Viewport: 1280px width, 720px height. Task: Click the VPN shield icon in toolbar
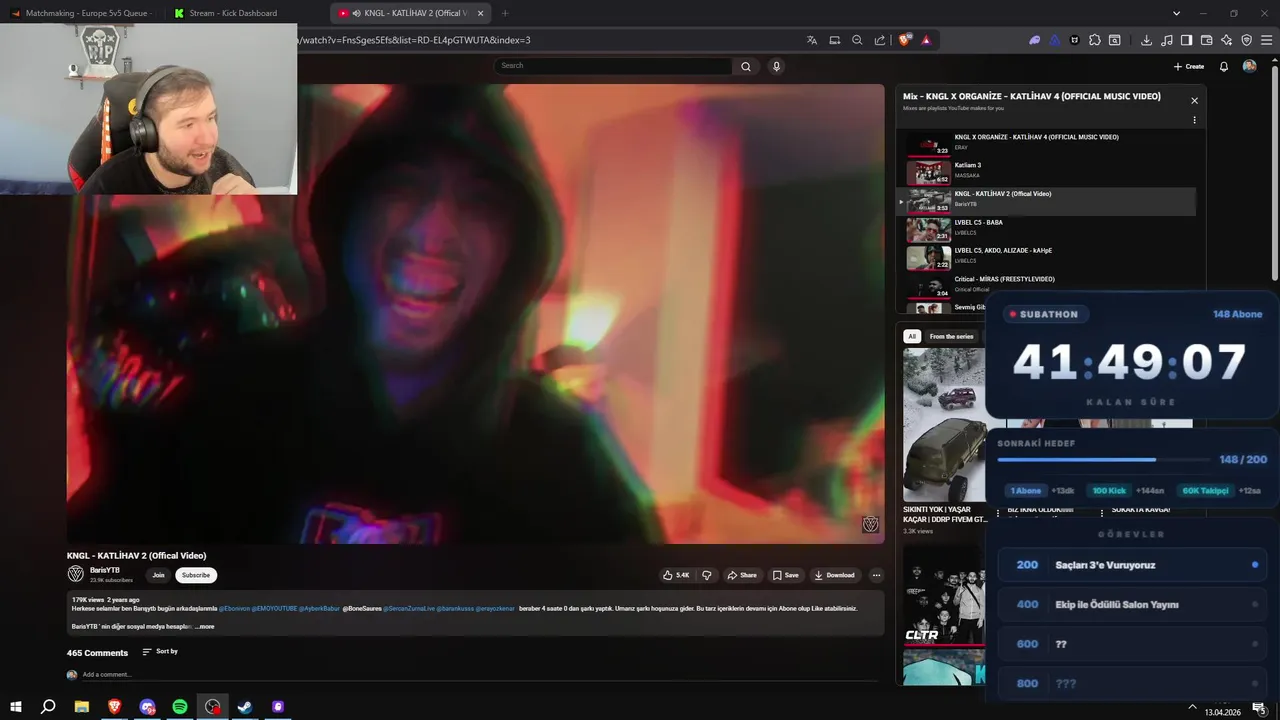point(1246,40)
